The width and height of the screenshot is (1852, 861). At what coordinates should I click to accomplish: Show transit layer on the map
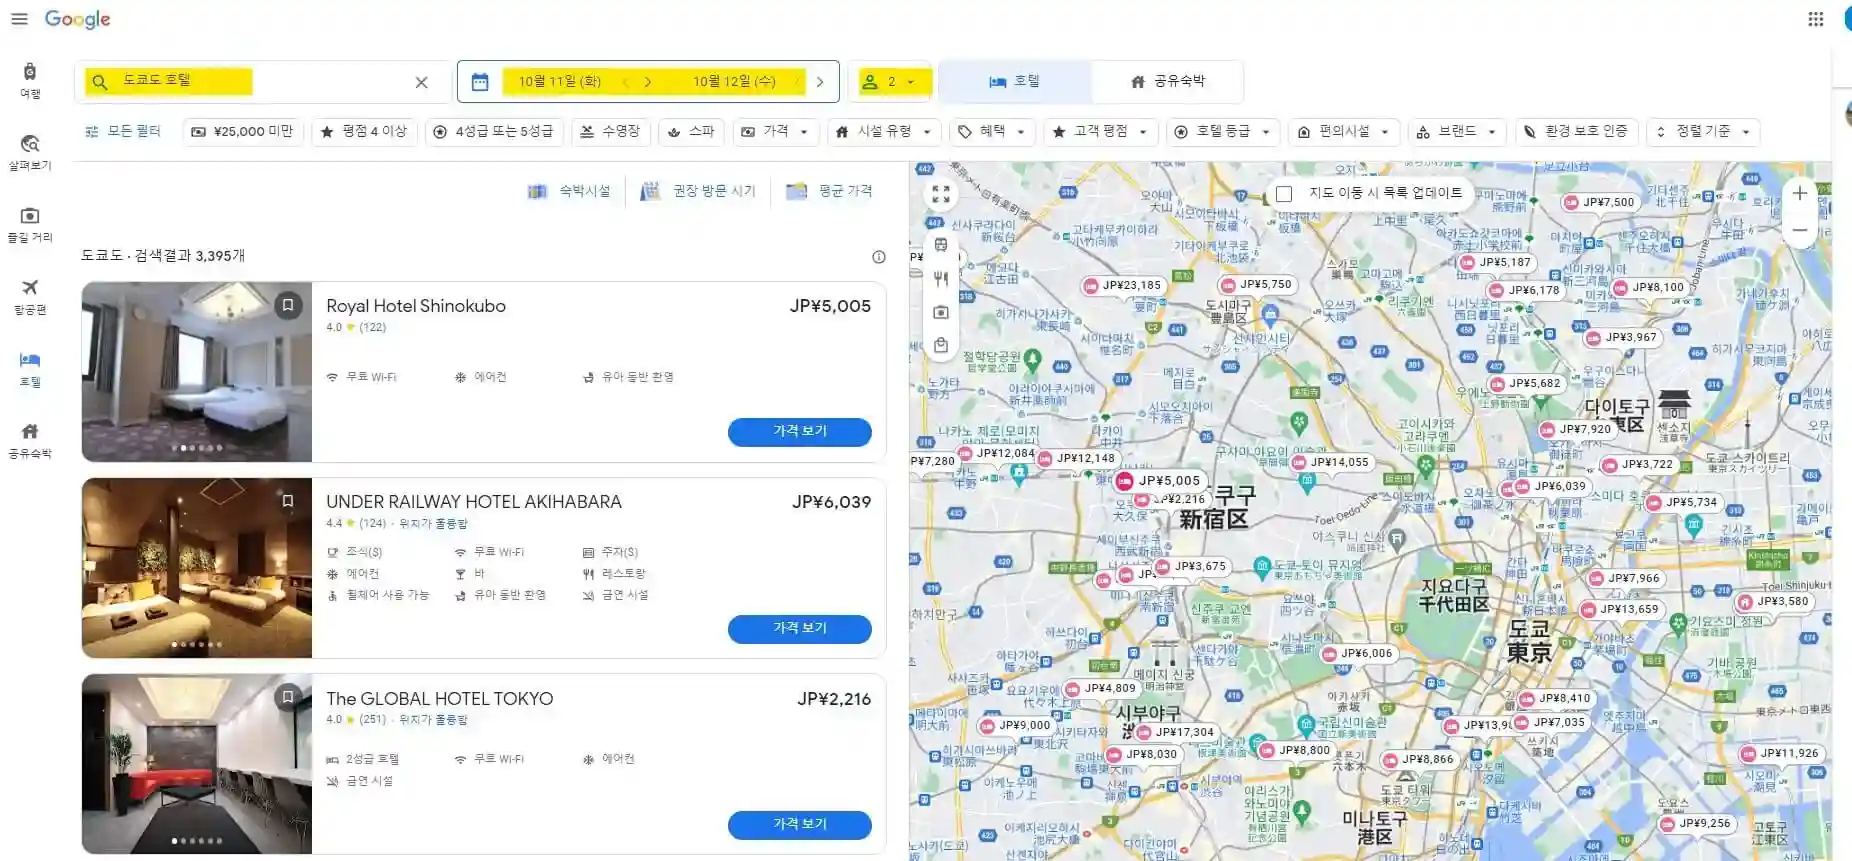tap(941, 245)
